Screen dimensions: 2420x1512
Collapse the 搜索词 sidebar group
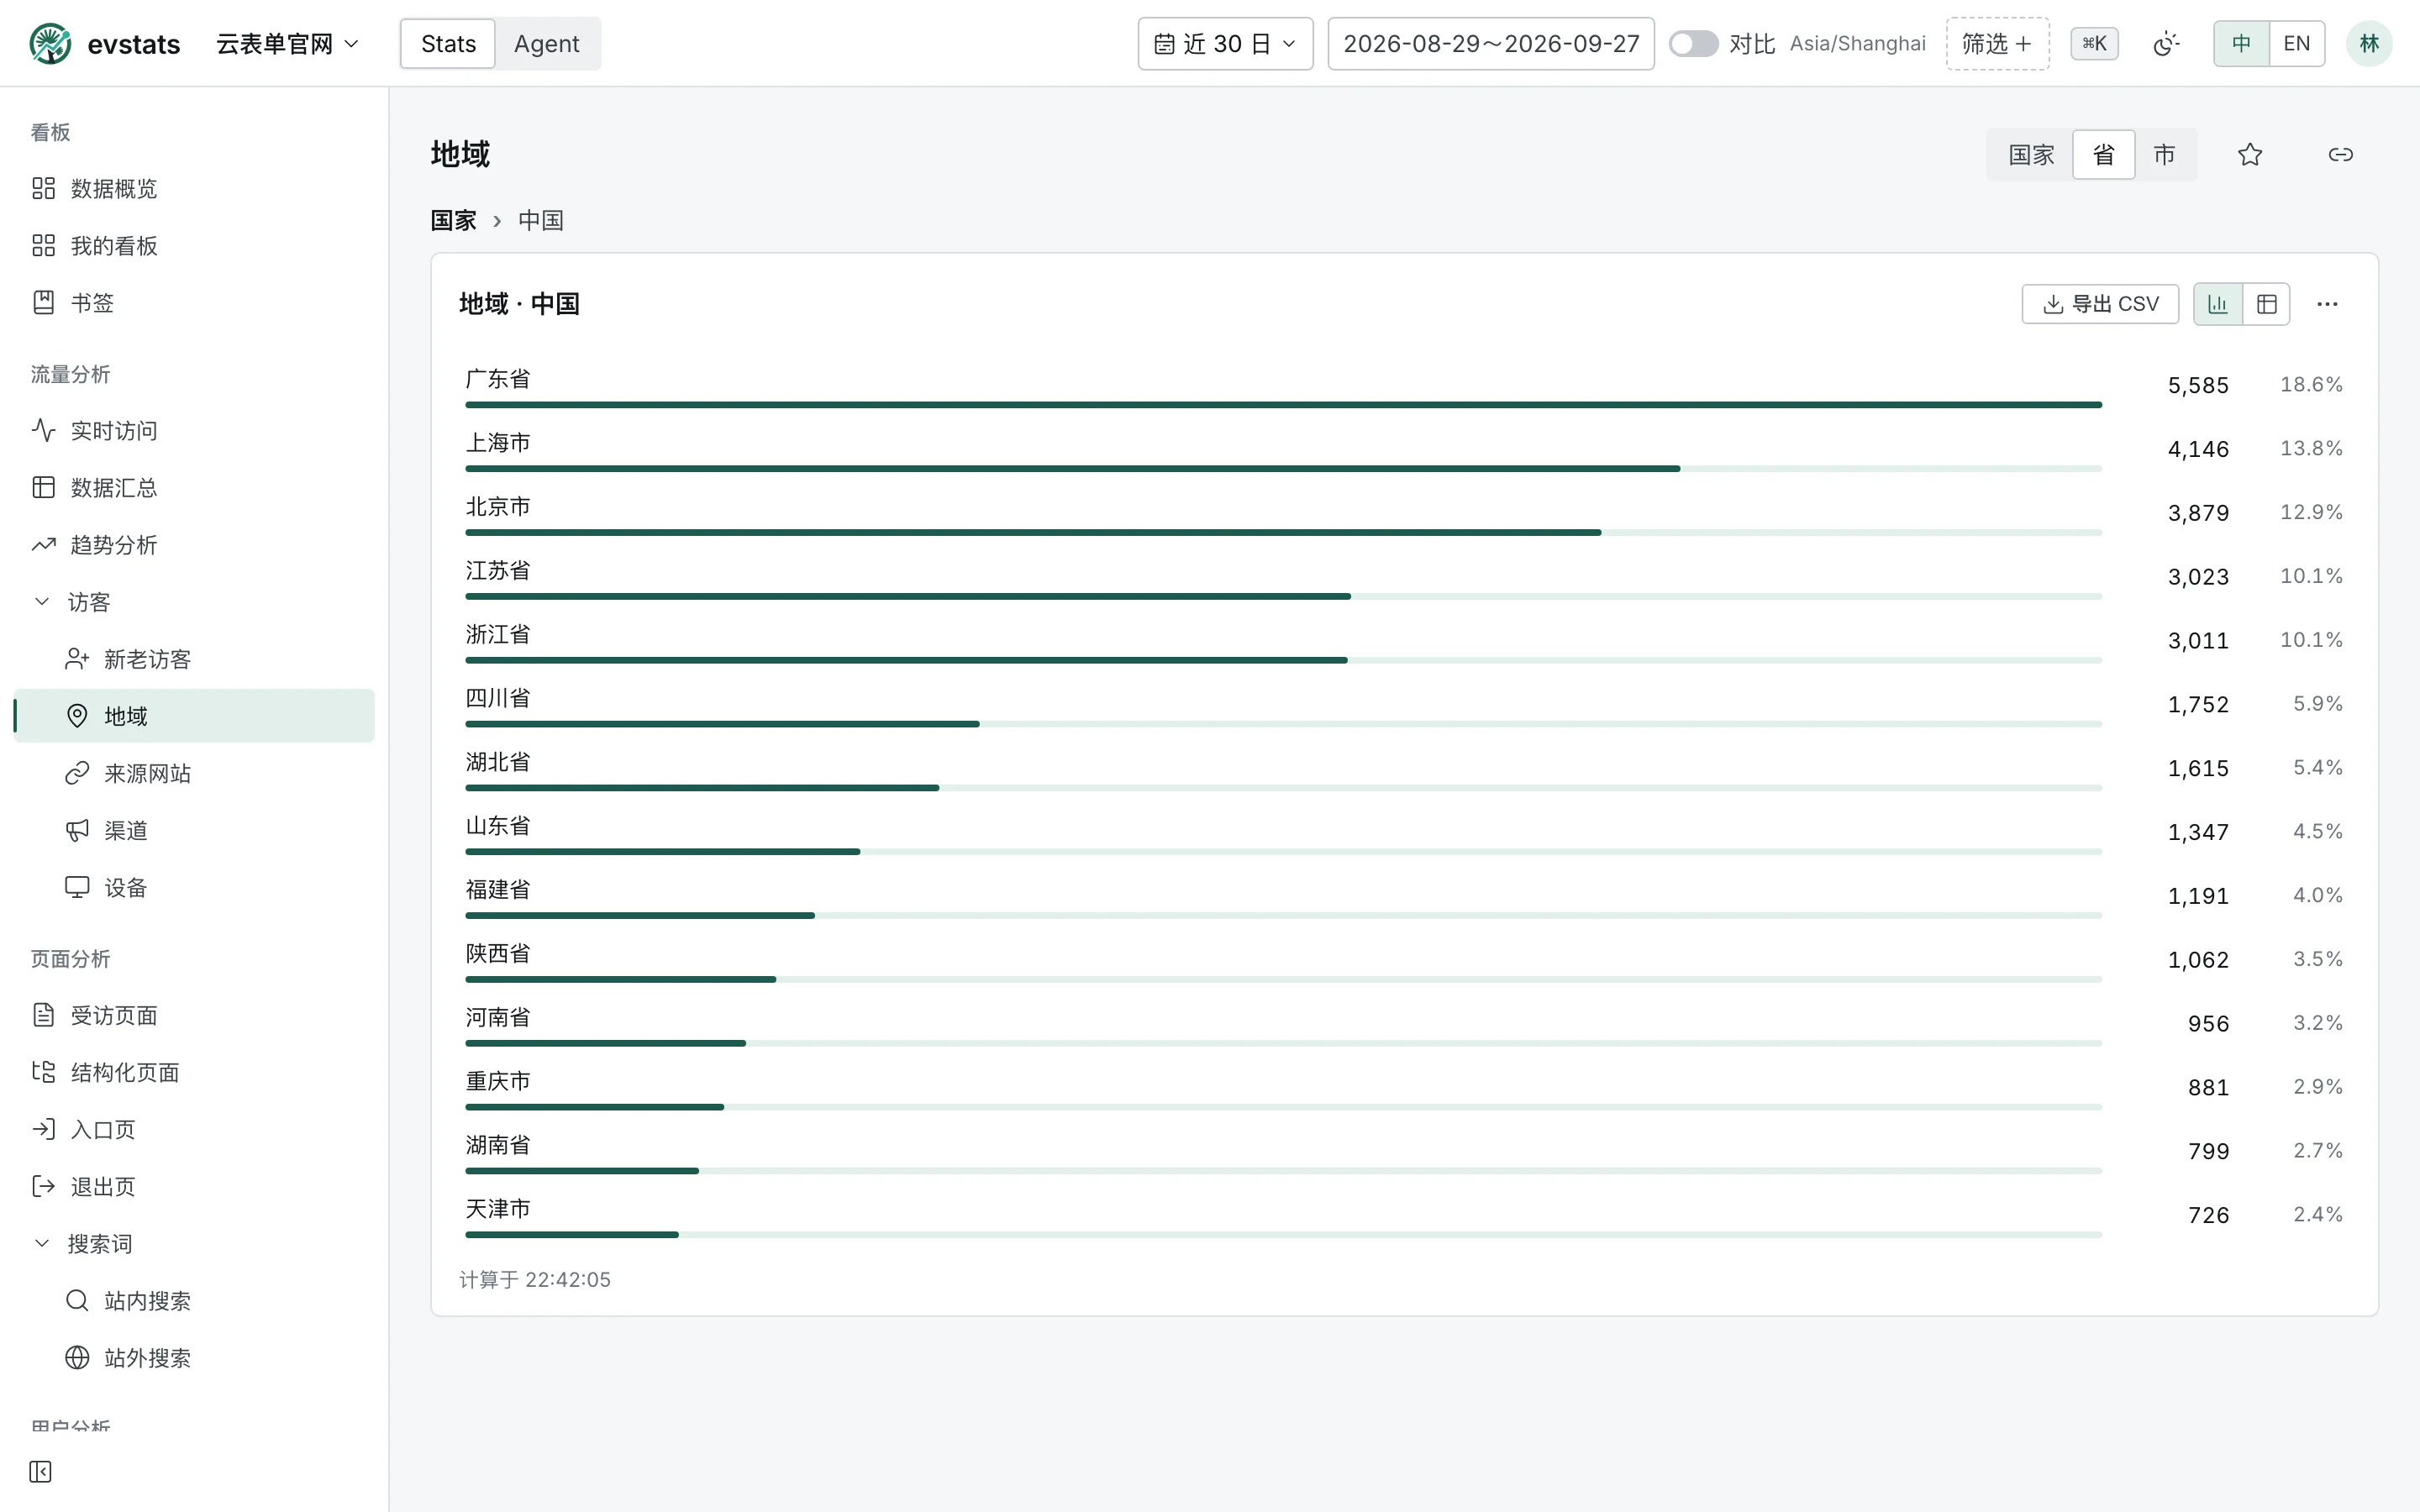(x=194, y=1244)
